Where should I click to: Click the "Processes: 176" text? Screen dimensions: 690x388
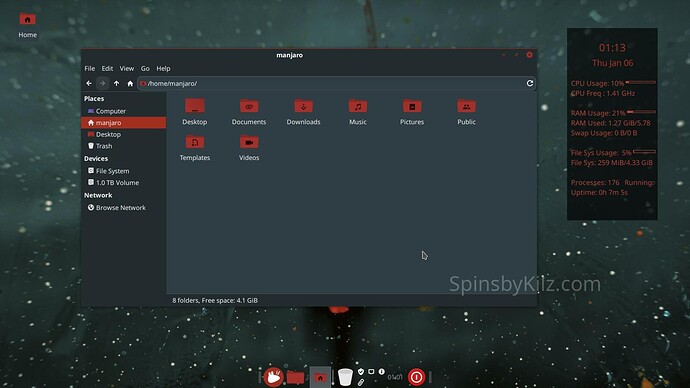pyautogui.click(x=595, y=183)
